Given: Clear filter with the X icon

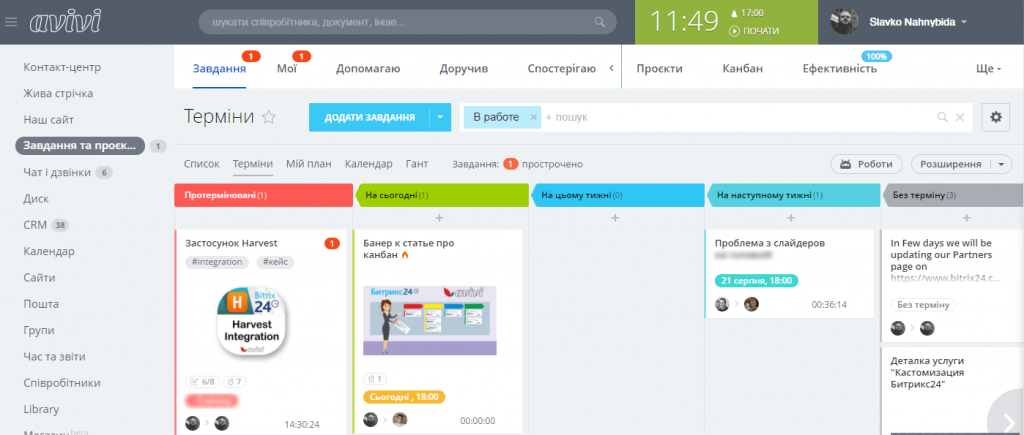Looking at the screenshot, I should 959,118.
